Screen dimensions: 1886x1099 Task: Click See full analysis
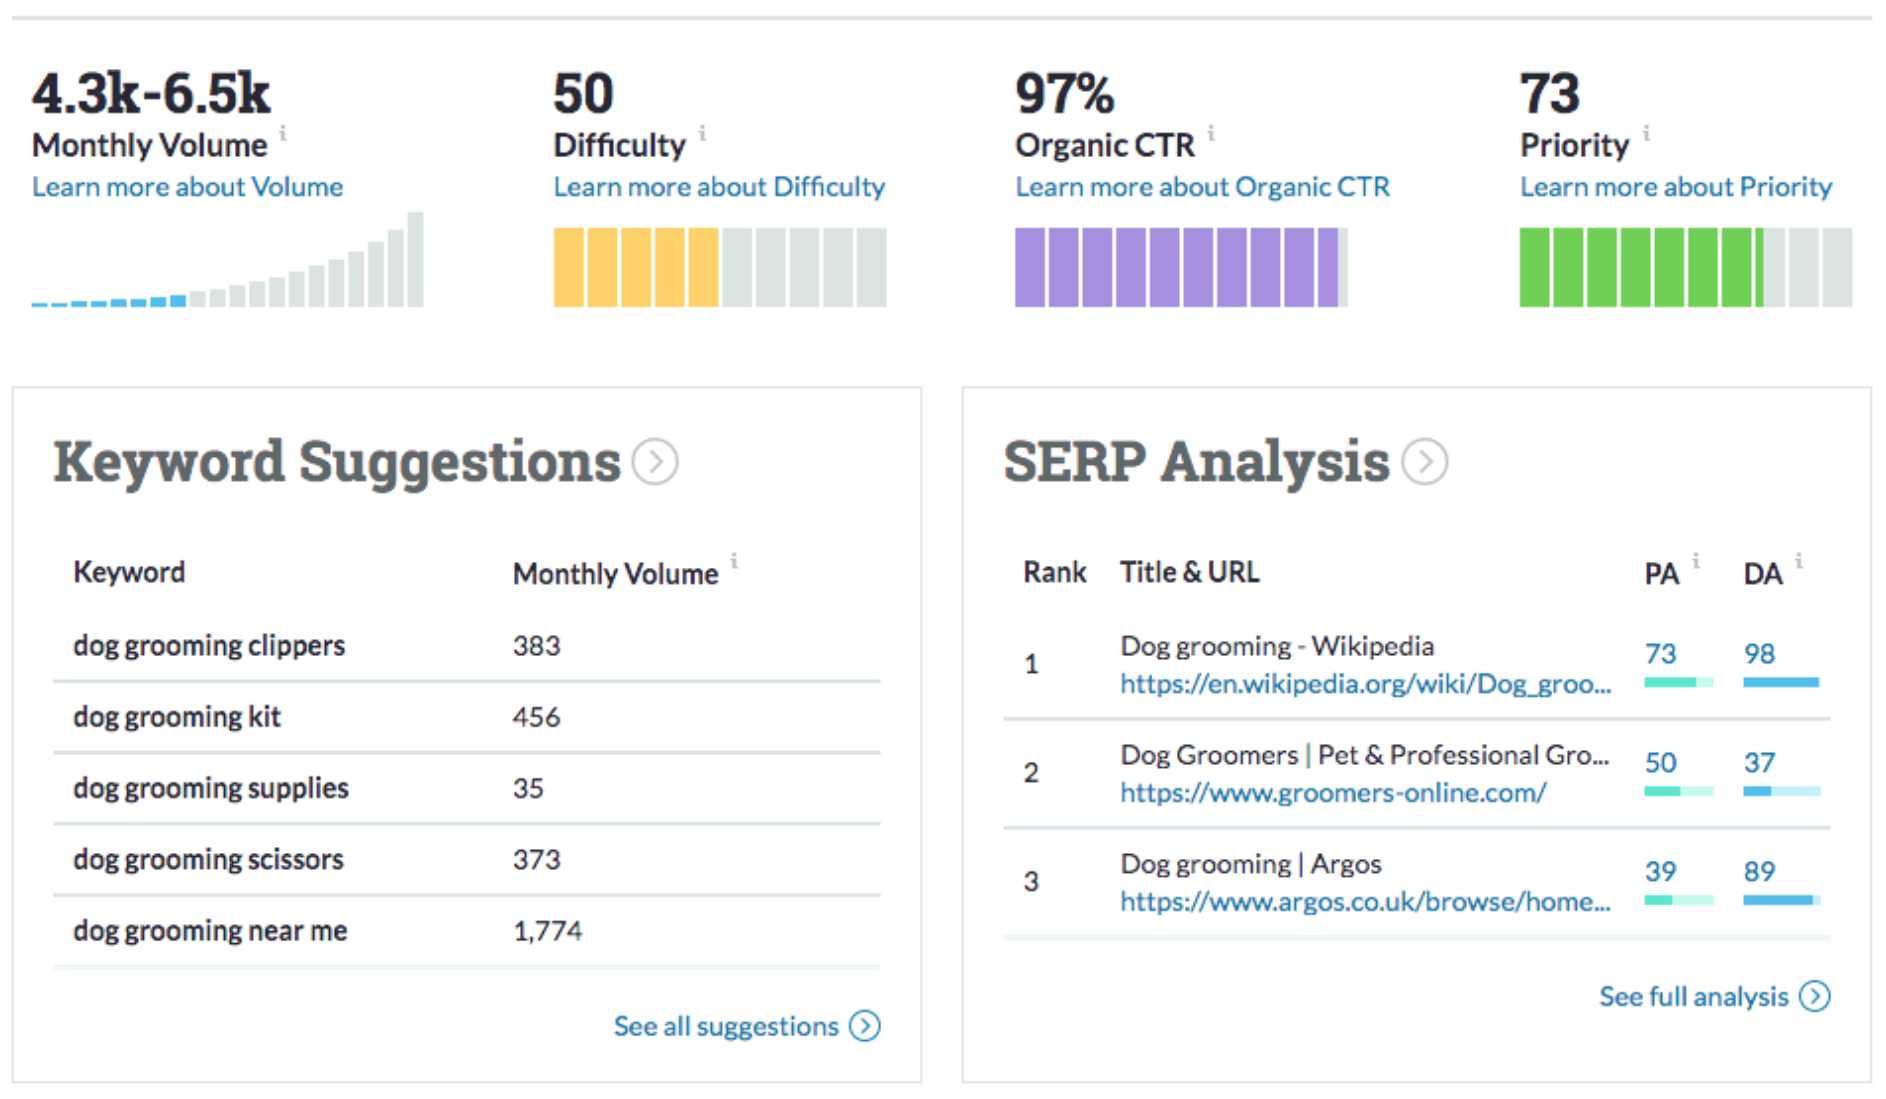pyautogui.click(x=1694, y=996)
